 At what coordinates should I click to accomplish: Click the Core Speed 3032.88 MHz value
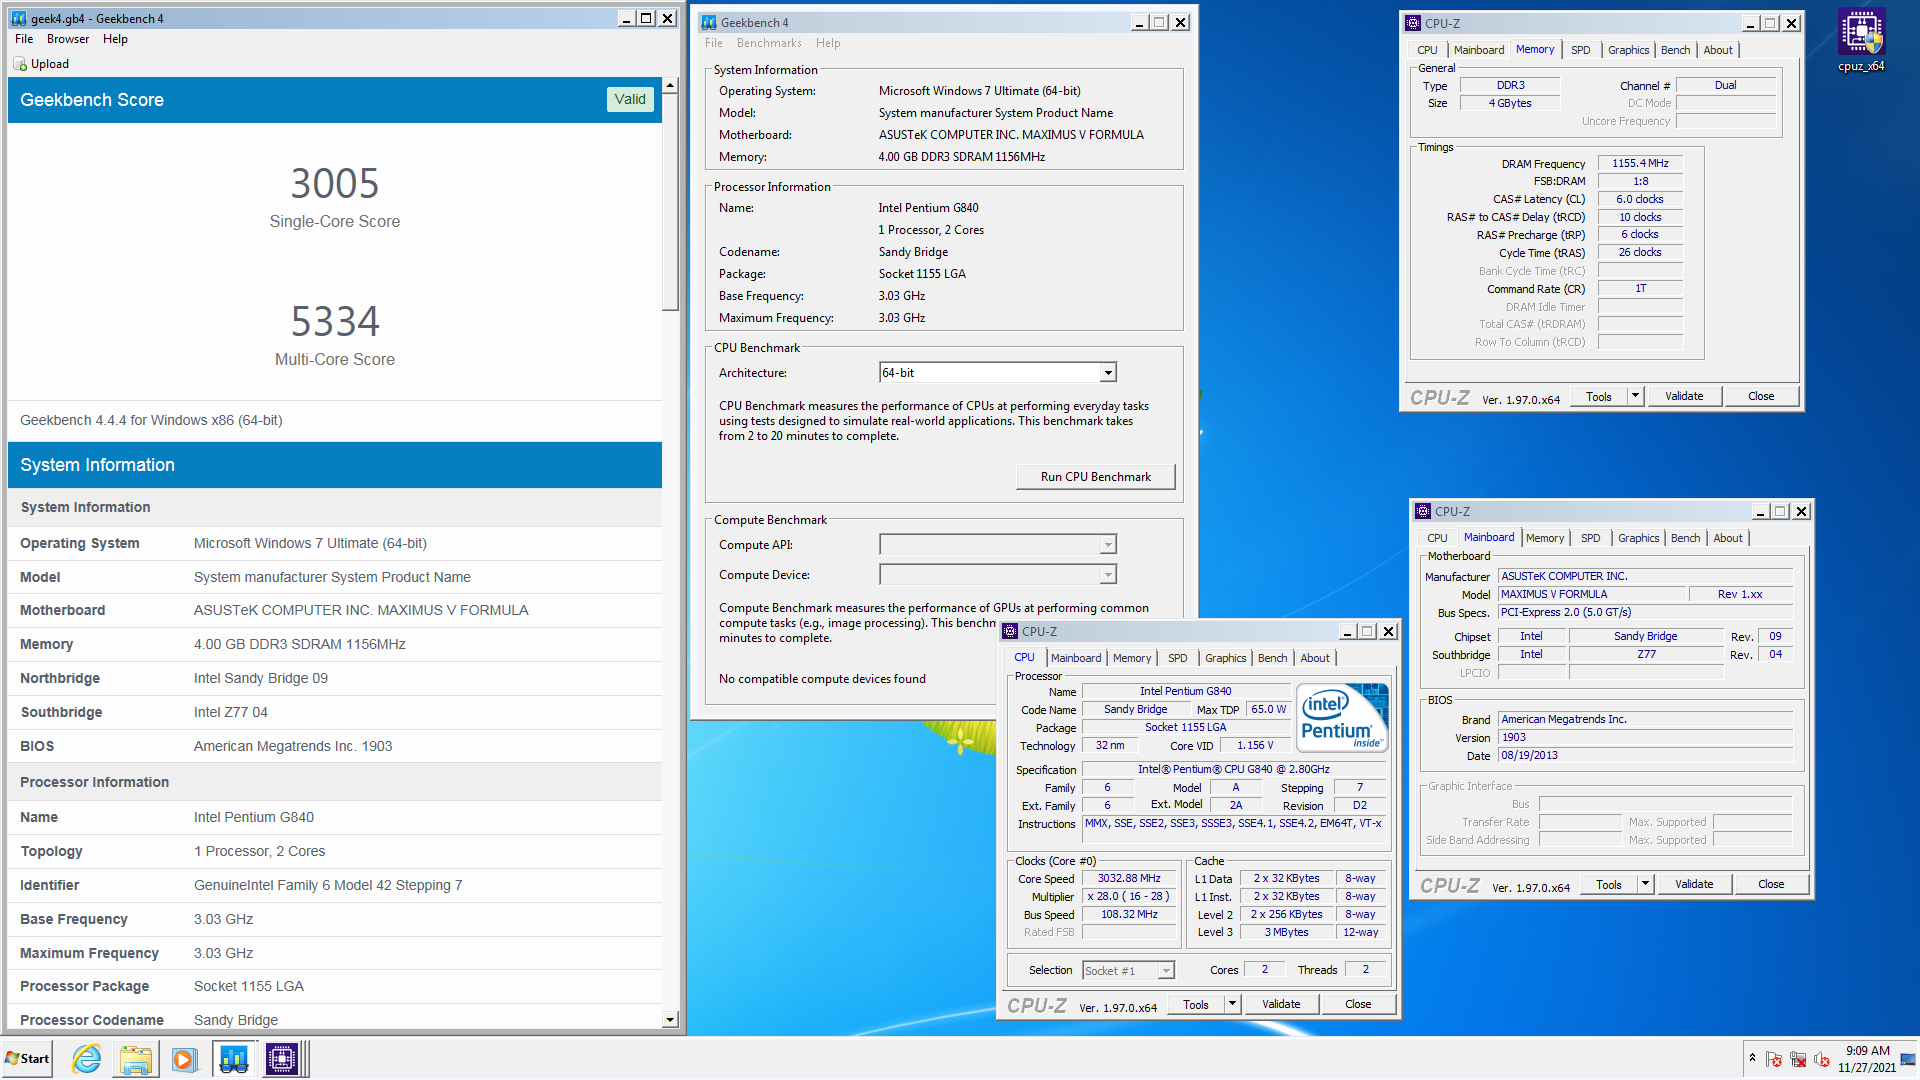(x=1129, y=879)
